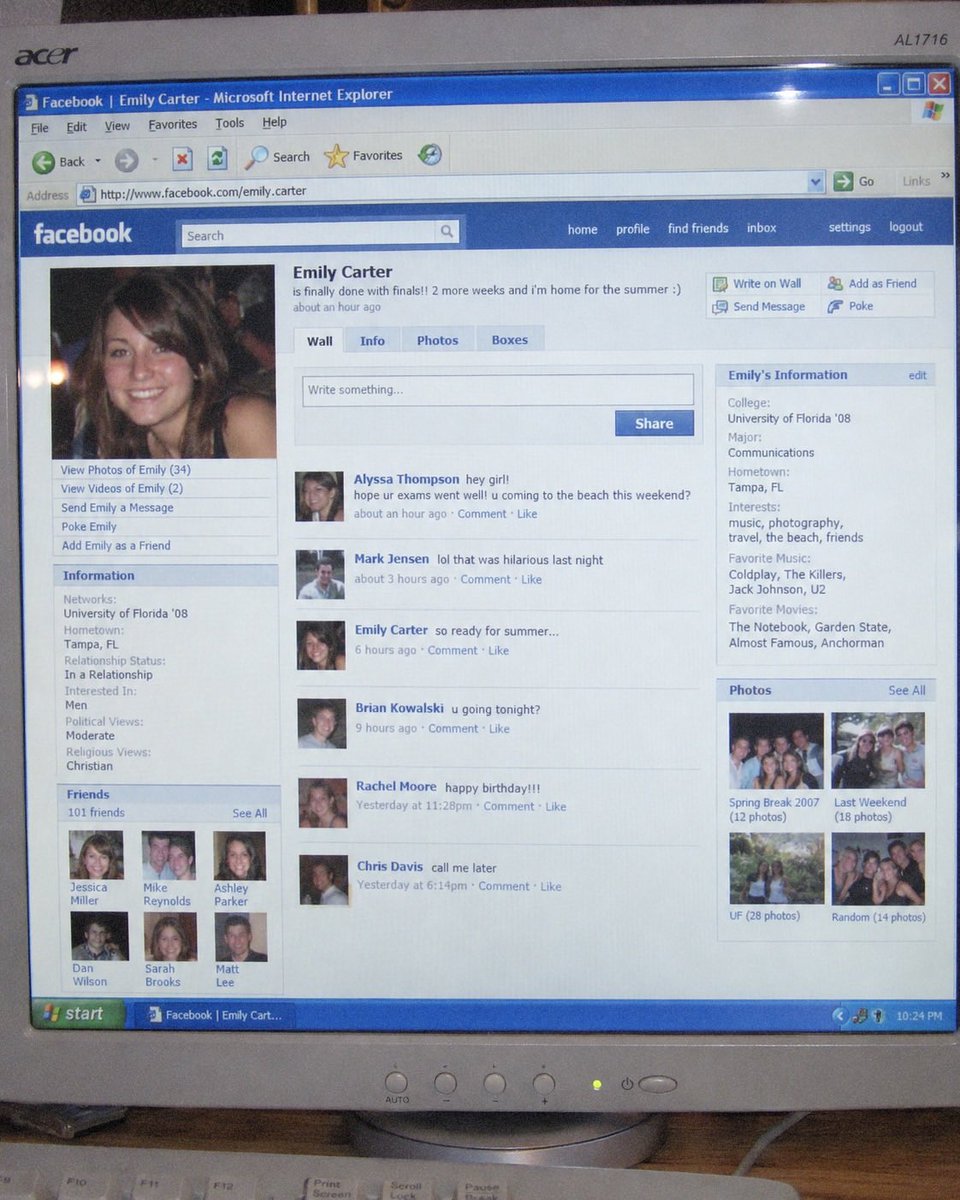Expand the Links toolbar chevron
Image resolution: width=960 pixels, height=1200 pixels.
coord(945,176)
